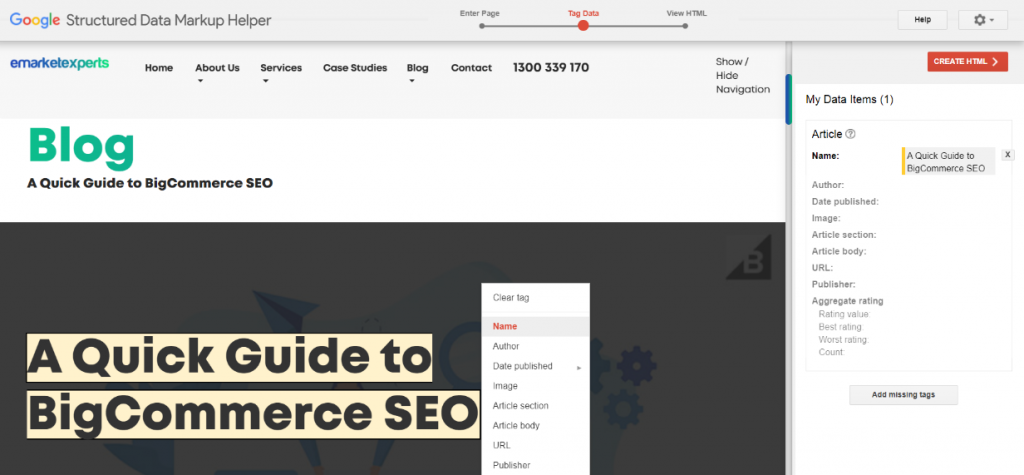Open the Case Studies page link
This screenshot has height=475, width=1024.
tap(354, 68)
